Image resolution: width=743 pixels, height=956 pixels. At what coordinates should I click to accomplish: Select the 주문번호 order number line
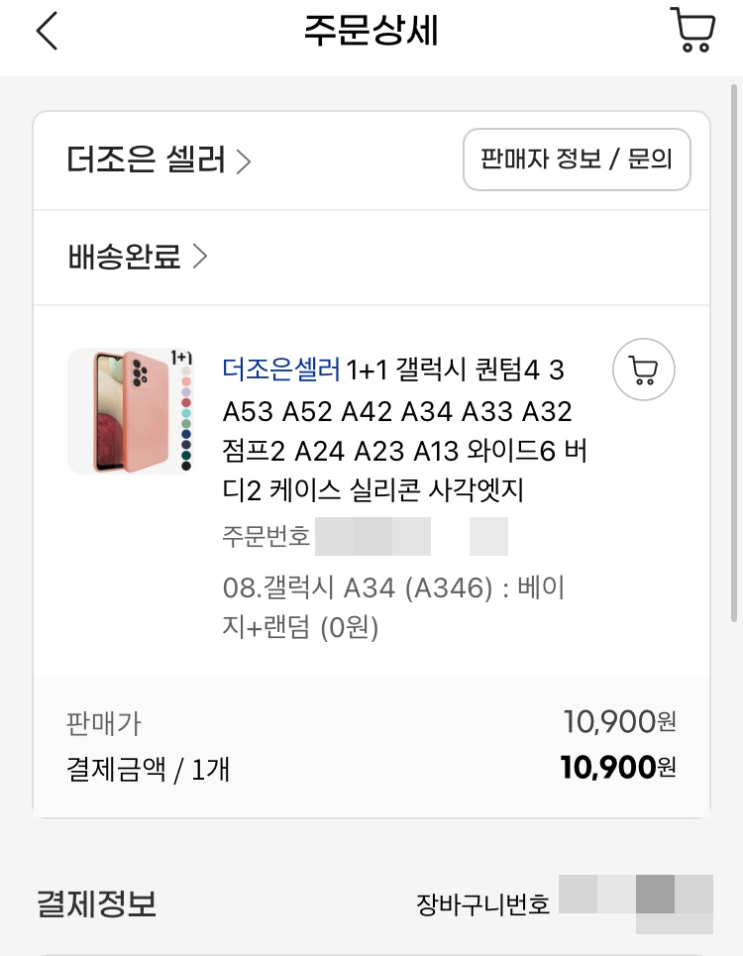267,537
